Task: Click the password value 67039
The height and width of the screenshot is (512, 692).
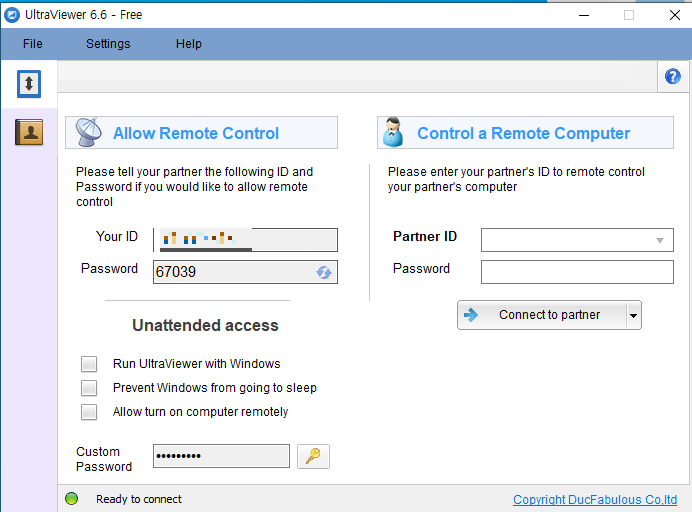Action: coord(176,272)
